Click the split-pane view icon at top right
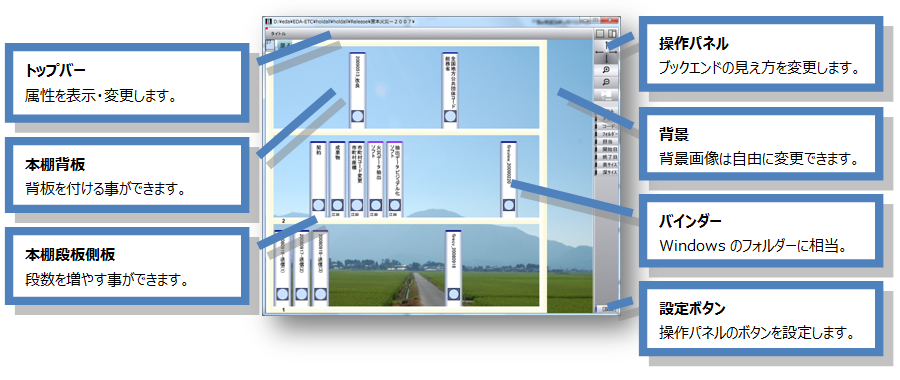Screen dimensions: 900x380 click(x=612, y=34)
